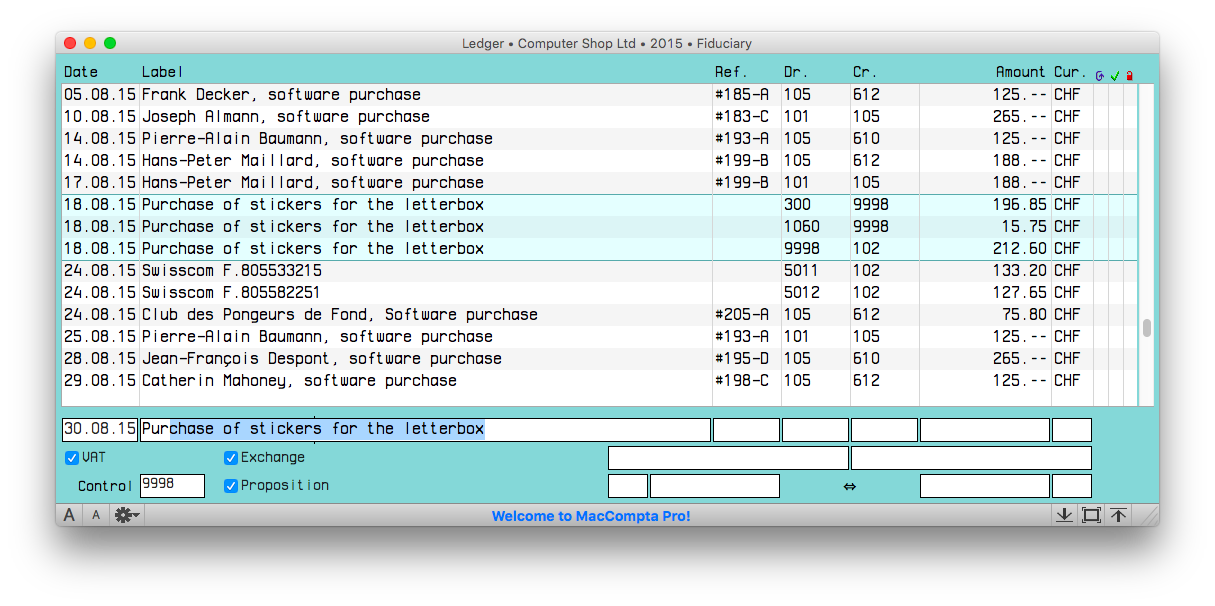Click the Date column header
The height and width of the screenshot is (606, 1215).
pos(81,72)
